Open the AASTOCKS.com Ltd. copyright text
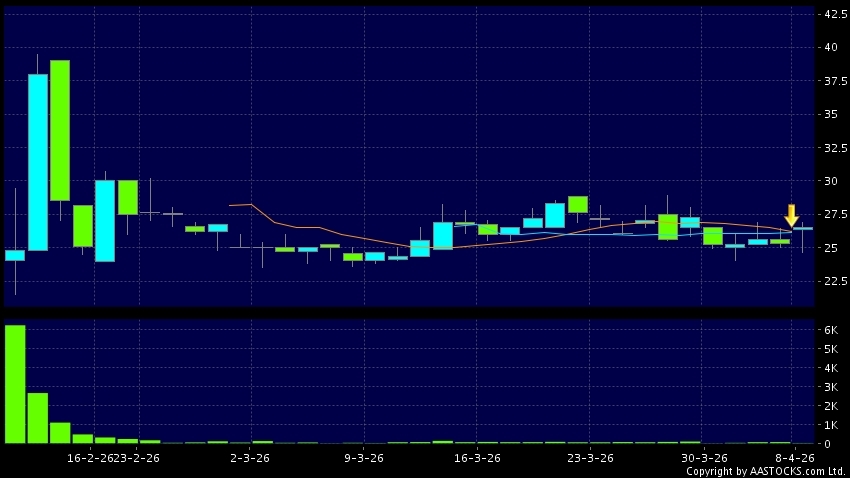This screenshot has width=850, height=478. (765, 471)
